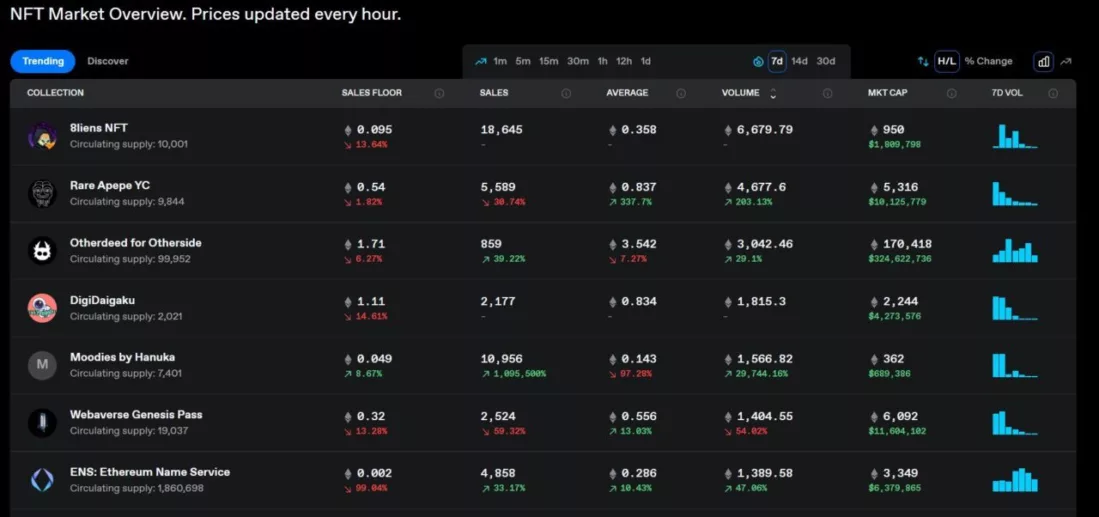
Task: Select the 5m timeframe
Action: coord(523,61)
